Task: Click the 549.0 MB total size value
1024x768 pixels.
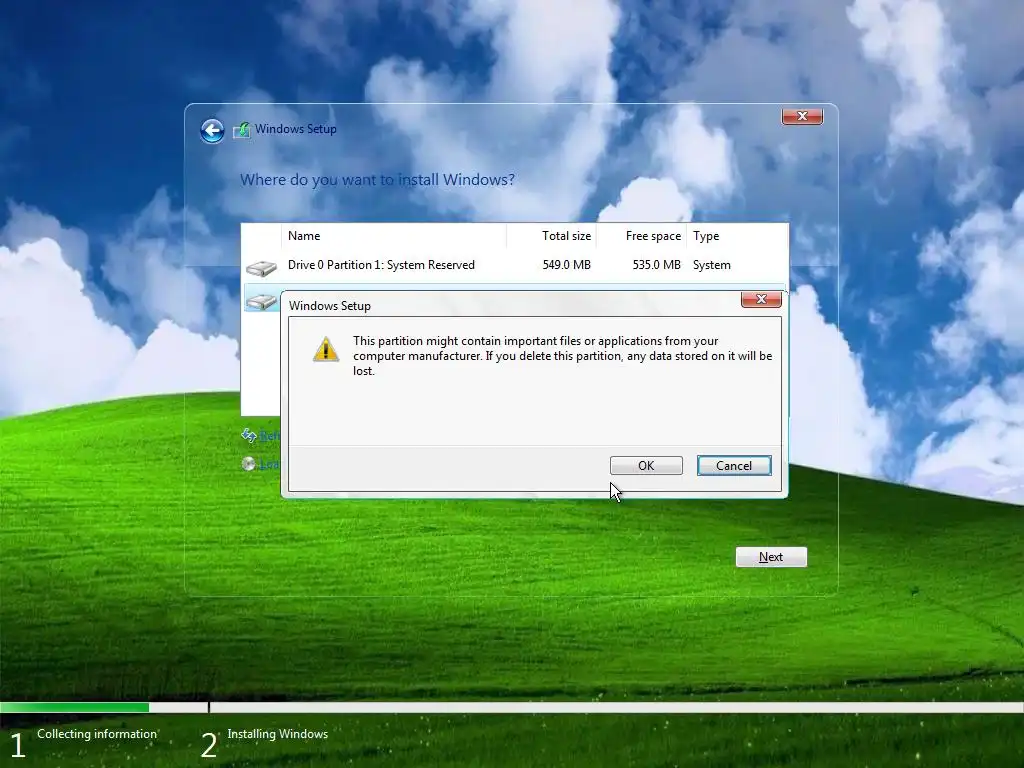Action: click(x=566, y=265)
